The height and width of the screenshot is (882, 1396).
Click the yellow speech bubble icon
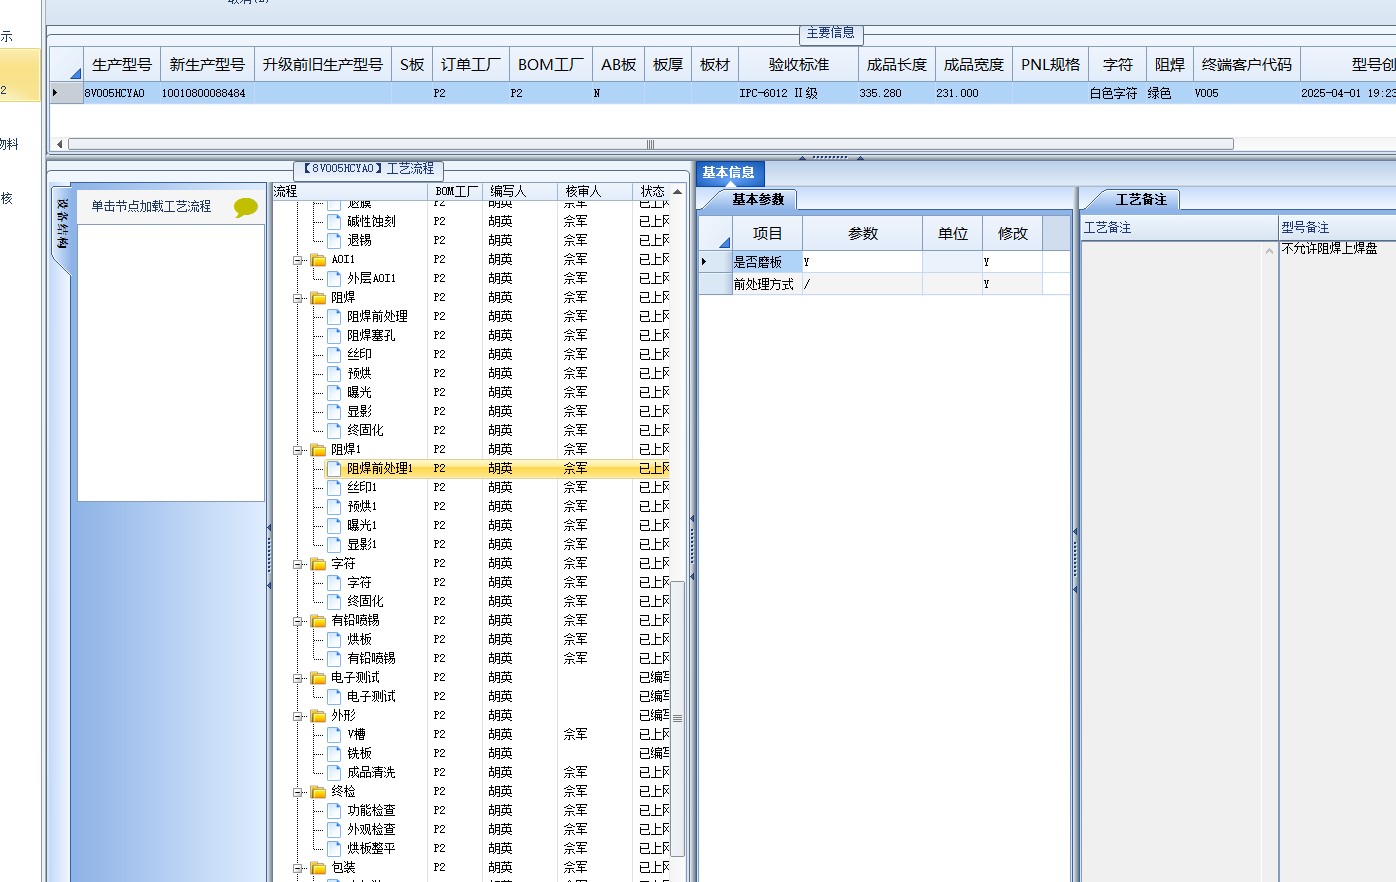245,207
